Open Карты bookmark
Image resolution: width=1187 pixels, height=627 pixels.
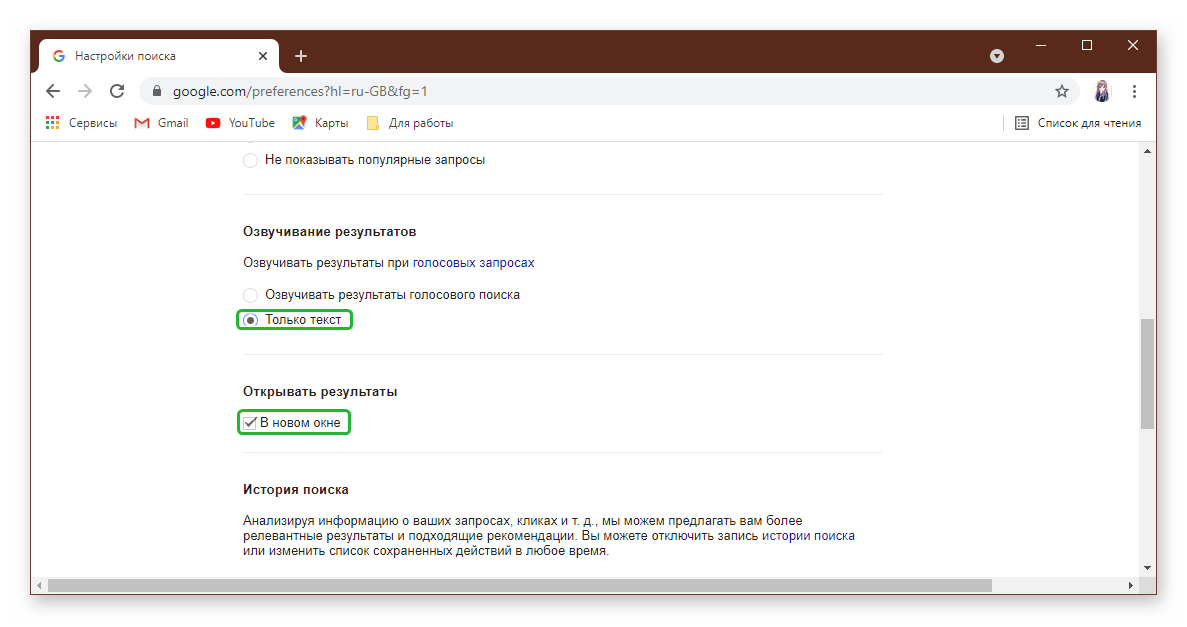(x=320, y=123)
